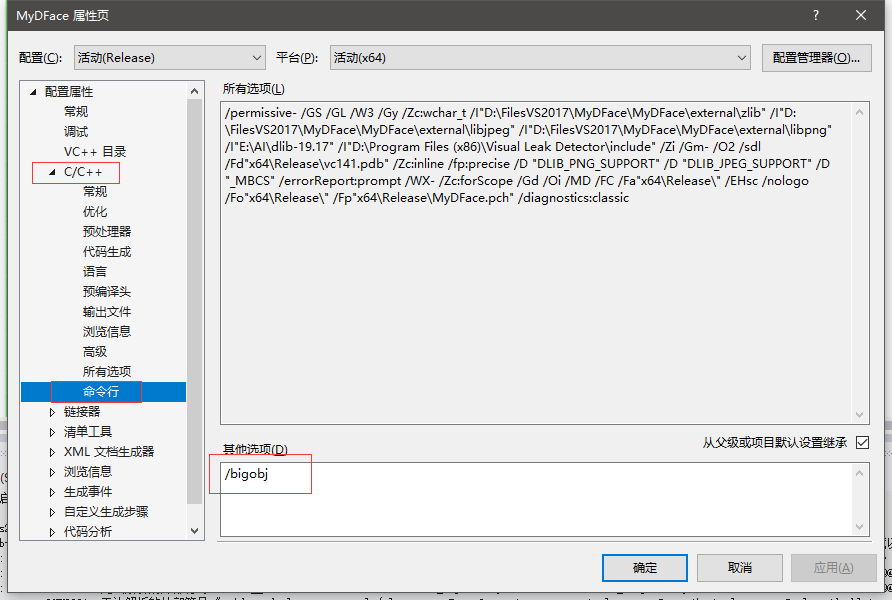Viewport: 892px width, 600px height.
Task: Select 浏览信息 under C/C++
Action: (x=107, y=332)
